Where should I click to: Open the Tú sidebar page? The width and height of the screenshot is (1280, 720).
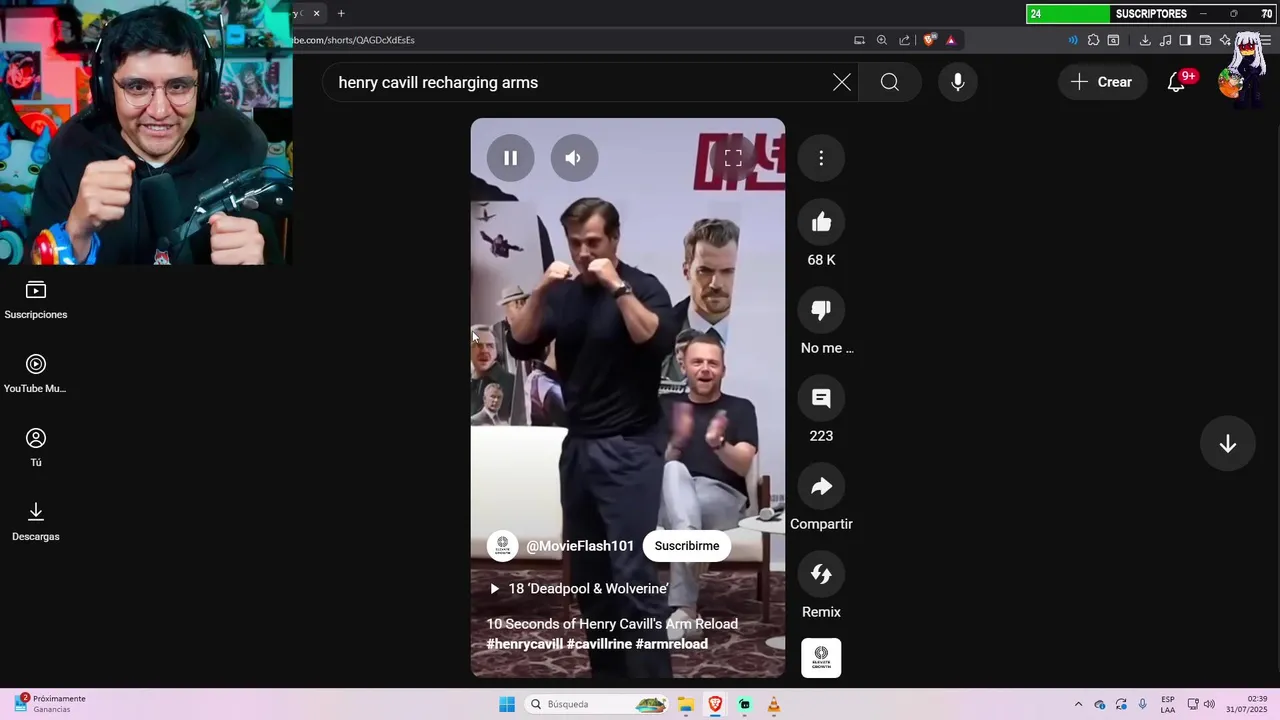(36, 448)
